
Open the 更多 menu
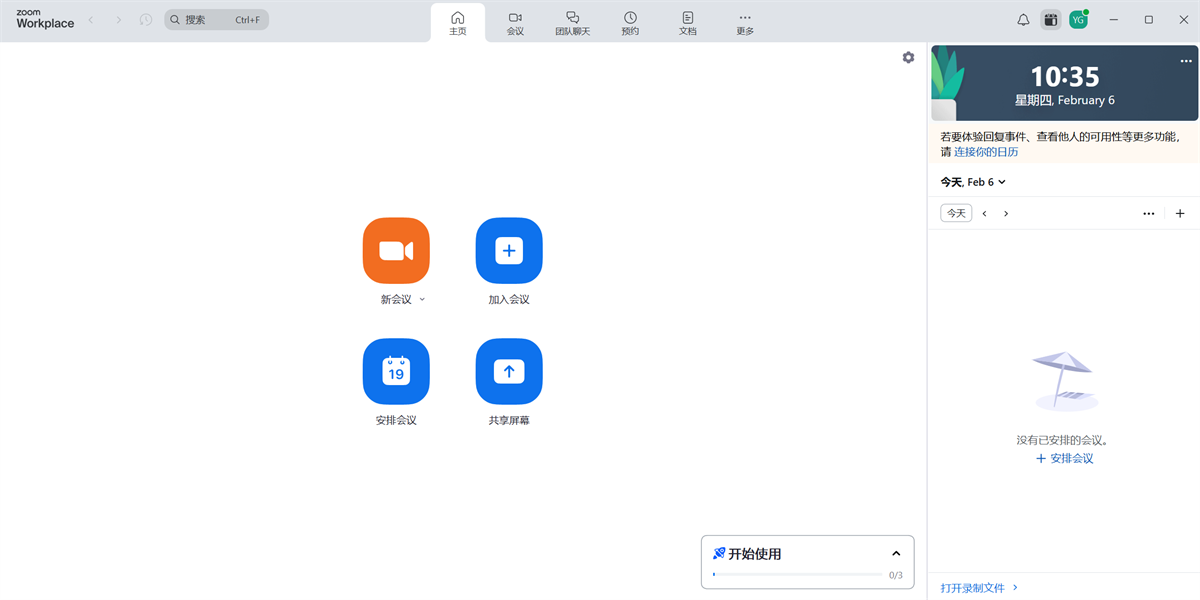click(744, 22)
